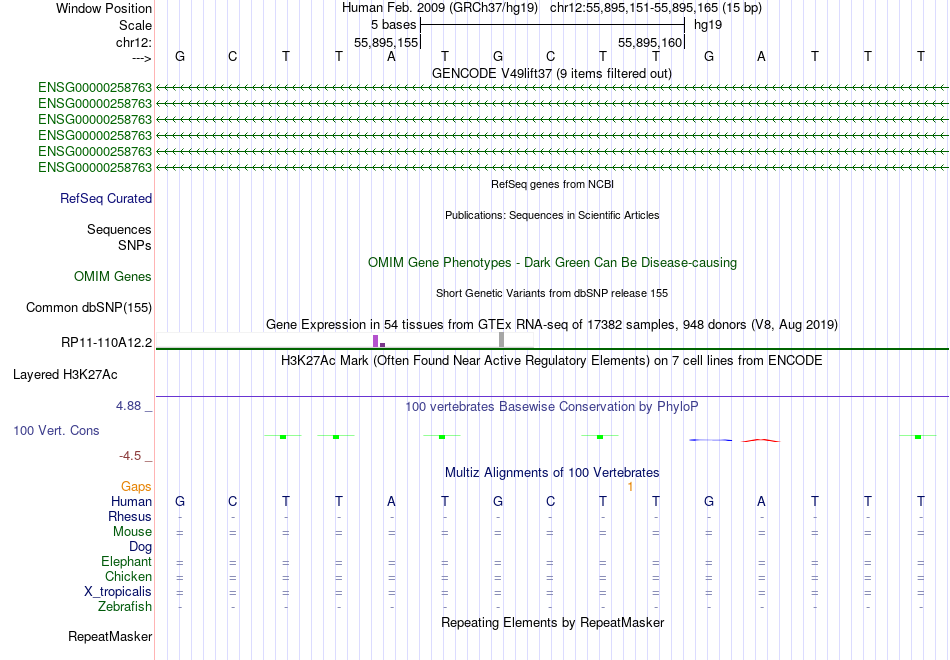The width and height of the screenshot is (950, 660).
Task: Click the orange gap marker 1
Action: pyautogui.click(x=631, y=487)
